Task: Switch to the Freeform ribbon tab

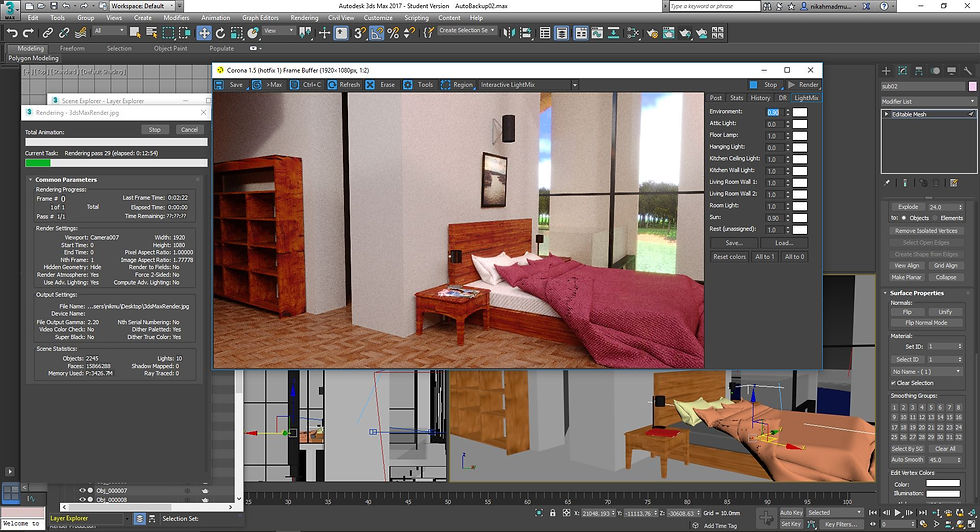Action: 72,48
